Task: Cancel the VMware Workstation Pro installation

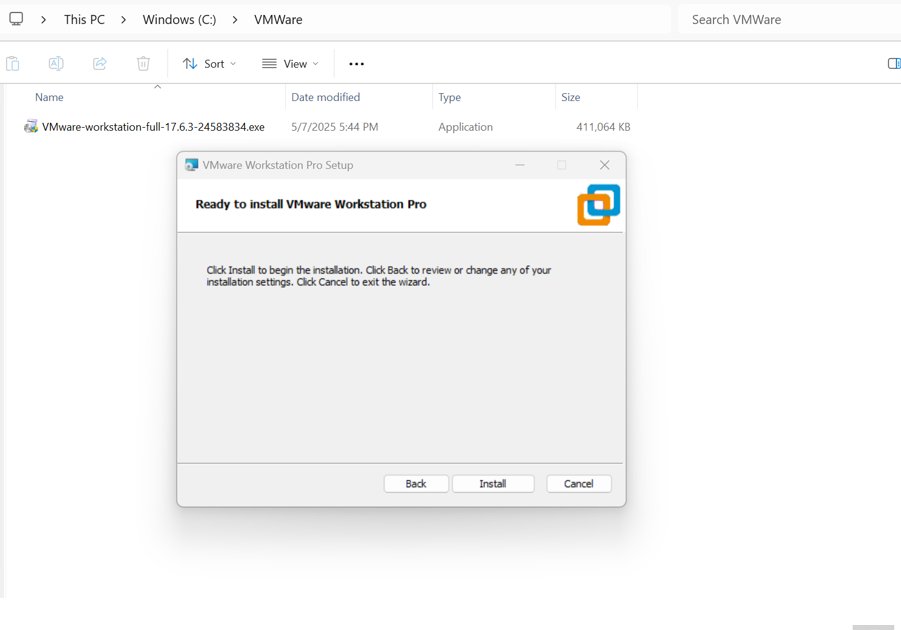Action: tap(578, 483)
